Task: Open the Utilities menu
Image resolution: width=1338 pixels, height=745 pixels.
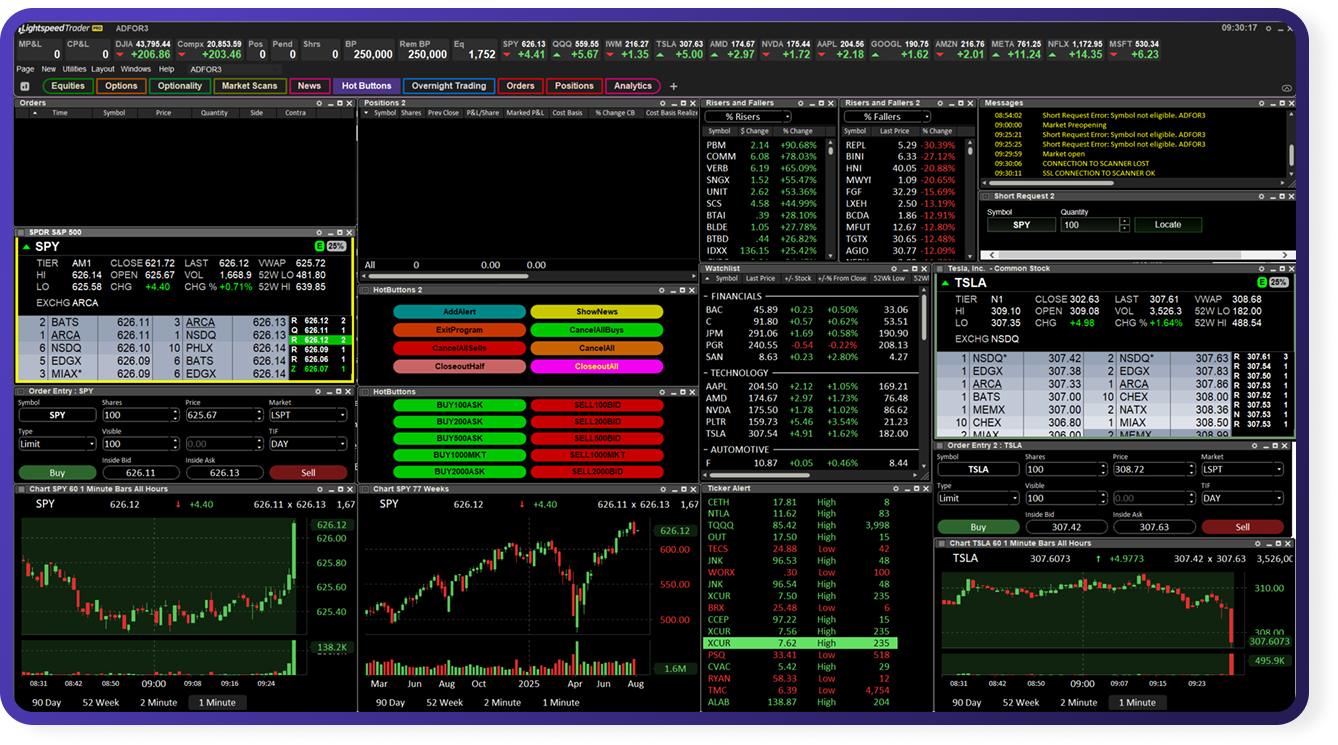Action: pos(74,69)
